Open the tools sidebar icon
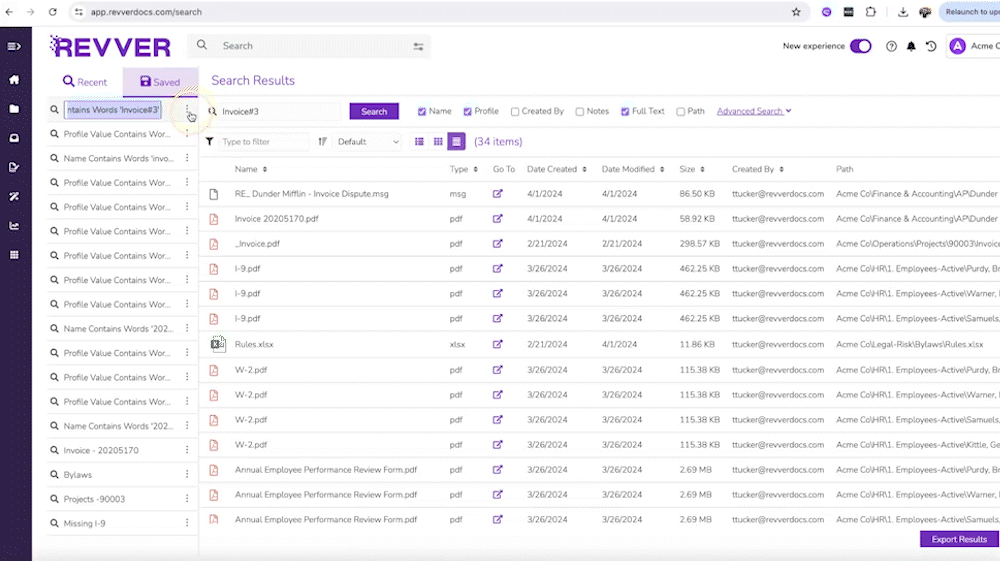Image resolution: width=1000 pixels, height=561 pixels. [x=14, y=196]
